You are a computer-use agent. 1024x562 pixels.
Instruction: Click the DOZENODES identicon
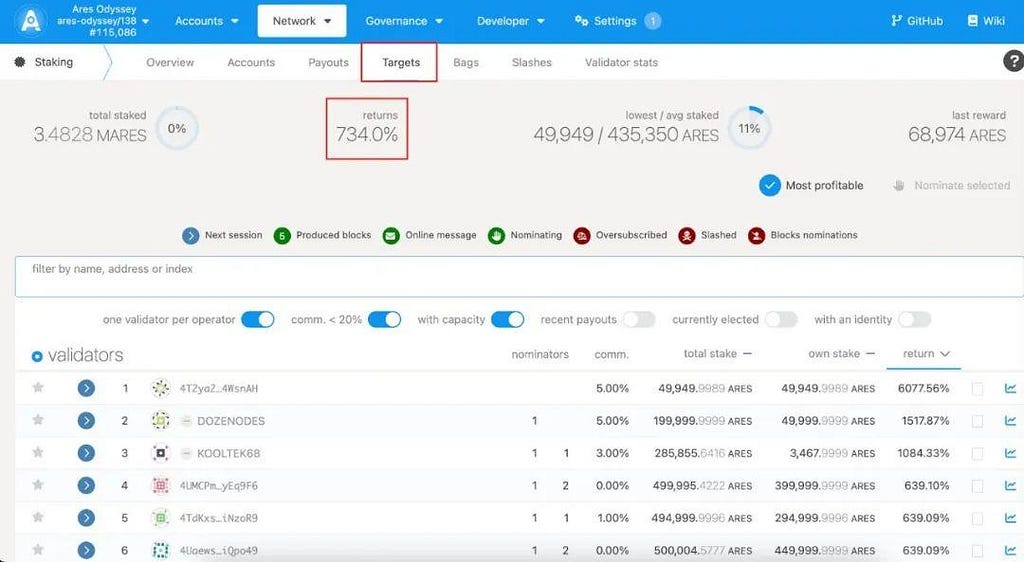pyautogui.click(x=160, y=421)
